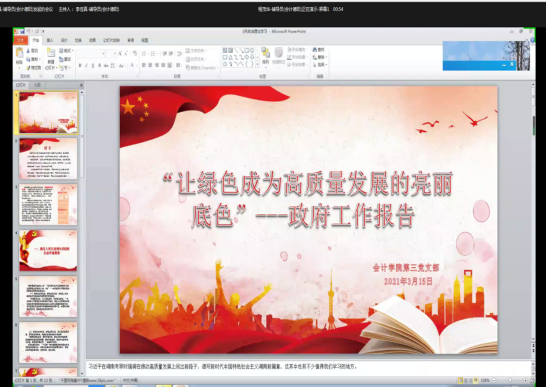Click the Find binoculars icon in the editing group
This screenshot has height=388, width=547.
coord(315,50)
